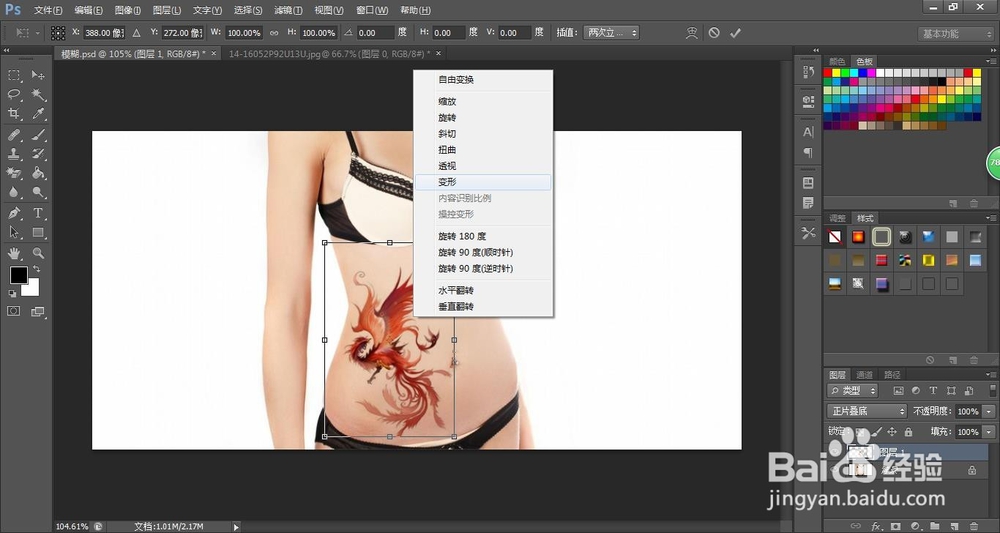Open the layer filter 类型 dropdown
This screenshot has height=533, width=1000.
click(853, 390)
